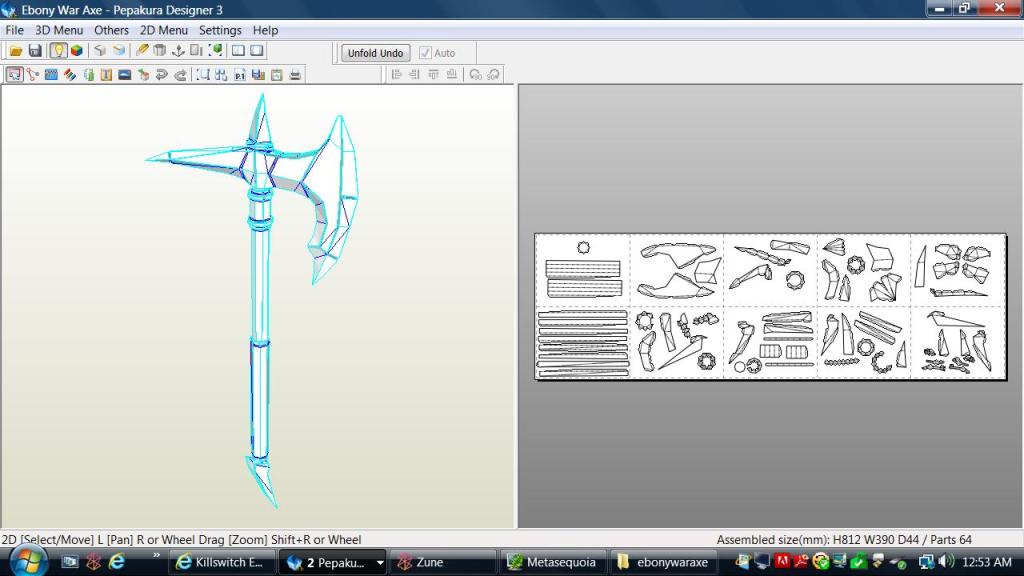The height and width of the screenshot is (576, 1024).
Task: Click the align left icon
Action: [396, 75]
